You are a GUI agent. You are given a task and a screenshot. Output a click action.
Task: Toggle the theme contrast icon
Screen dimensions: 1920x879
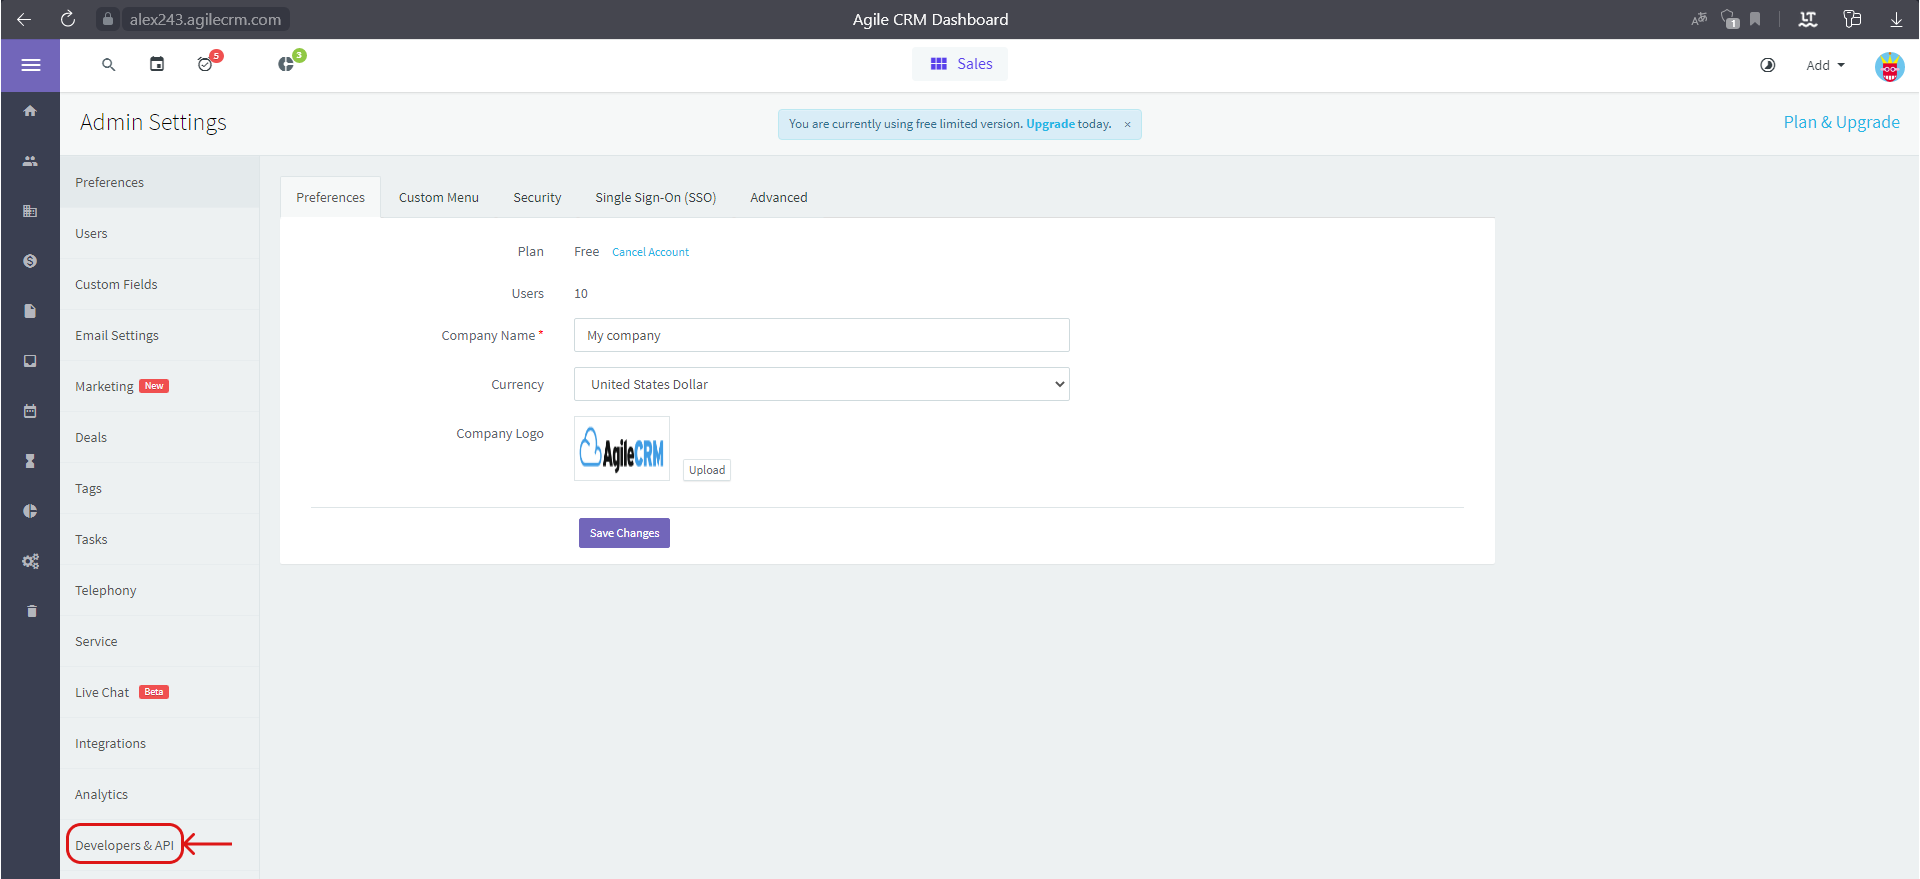point(1768,65)
